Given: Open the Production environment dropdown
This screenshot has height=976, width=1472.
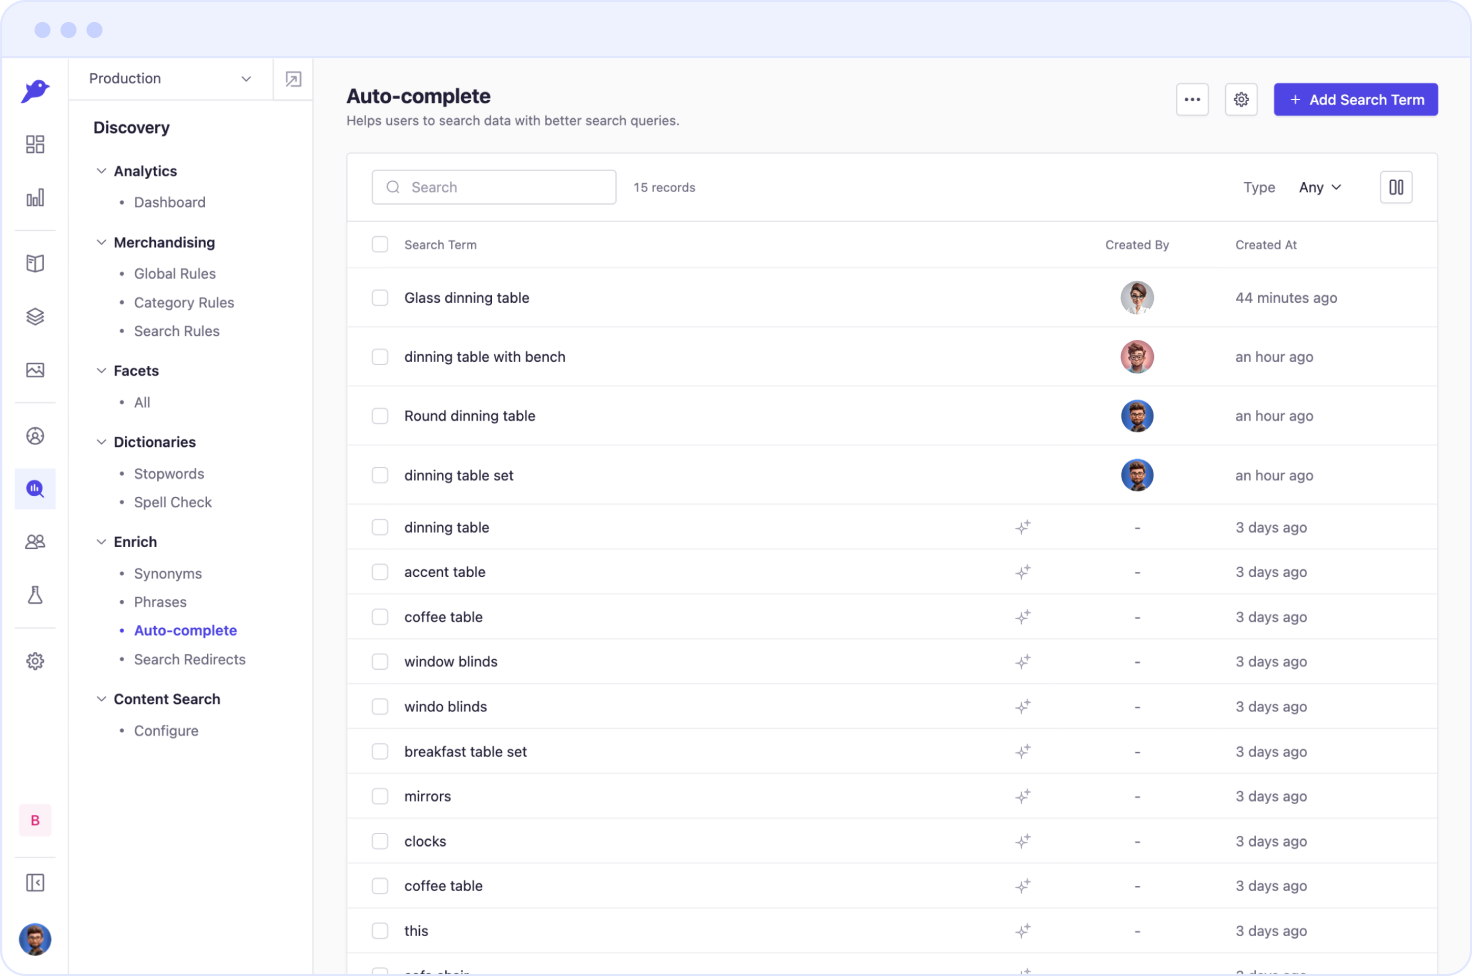Looking at the screenshot, I should (x=170, y=79).
